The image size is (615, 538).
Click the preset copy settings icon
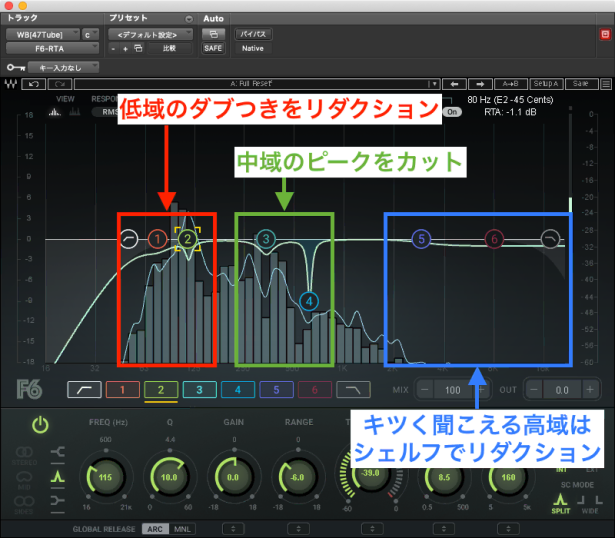138,48
